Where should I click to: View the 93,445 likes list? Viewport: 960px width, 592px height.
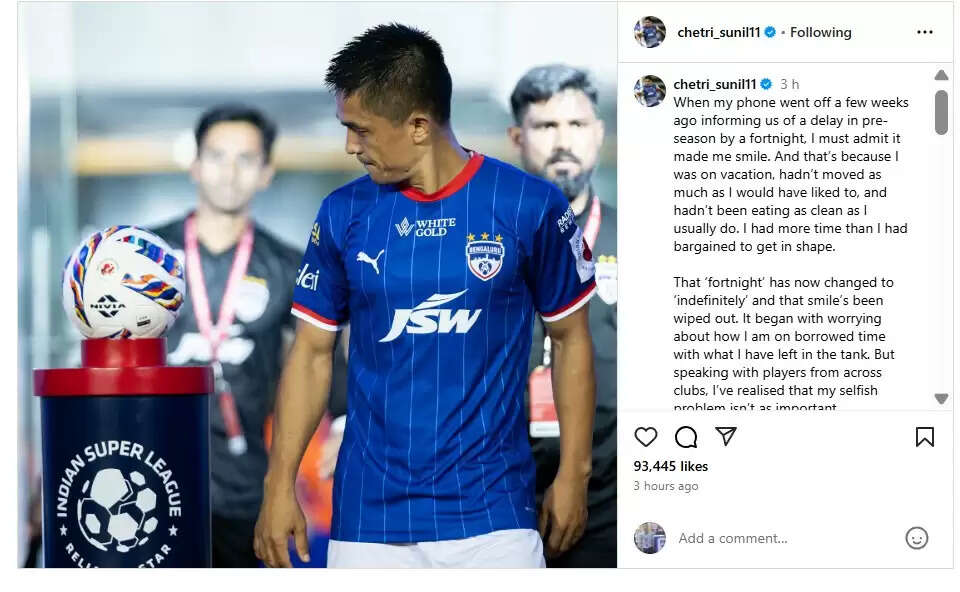pos(670,466)
